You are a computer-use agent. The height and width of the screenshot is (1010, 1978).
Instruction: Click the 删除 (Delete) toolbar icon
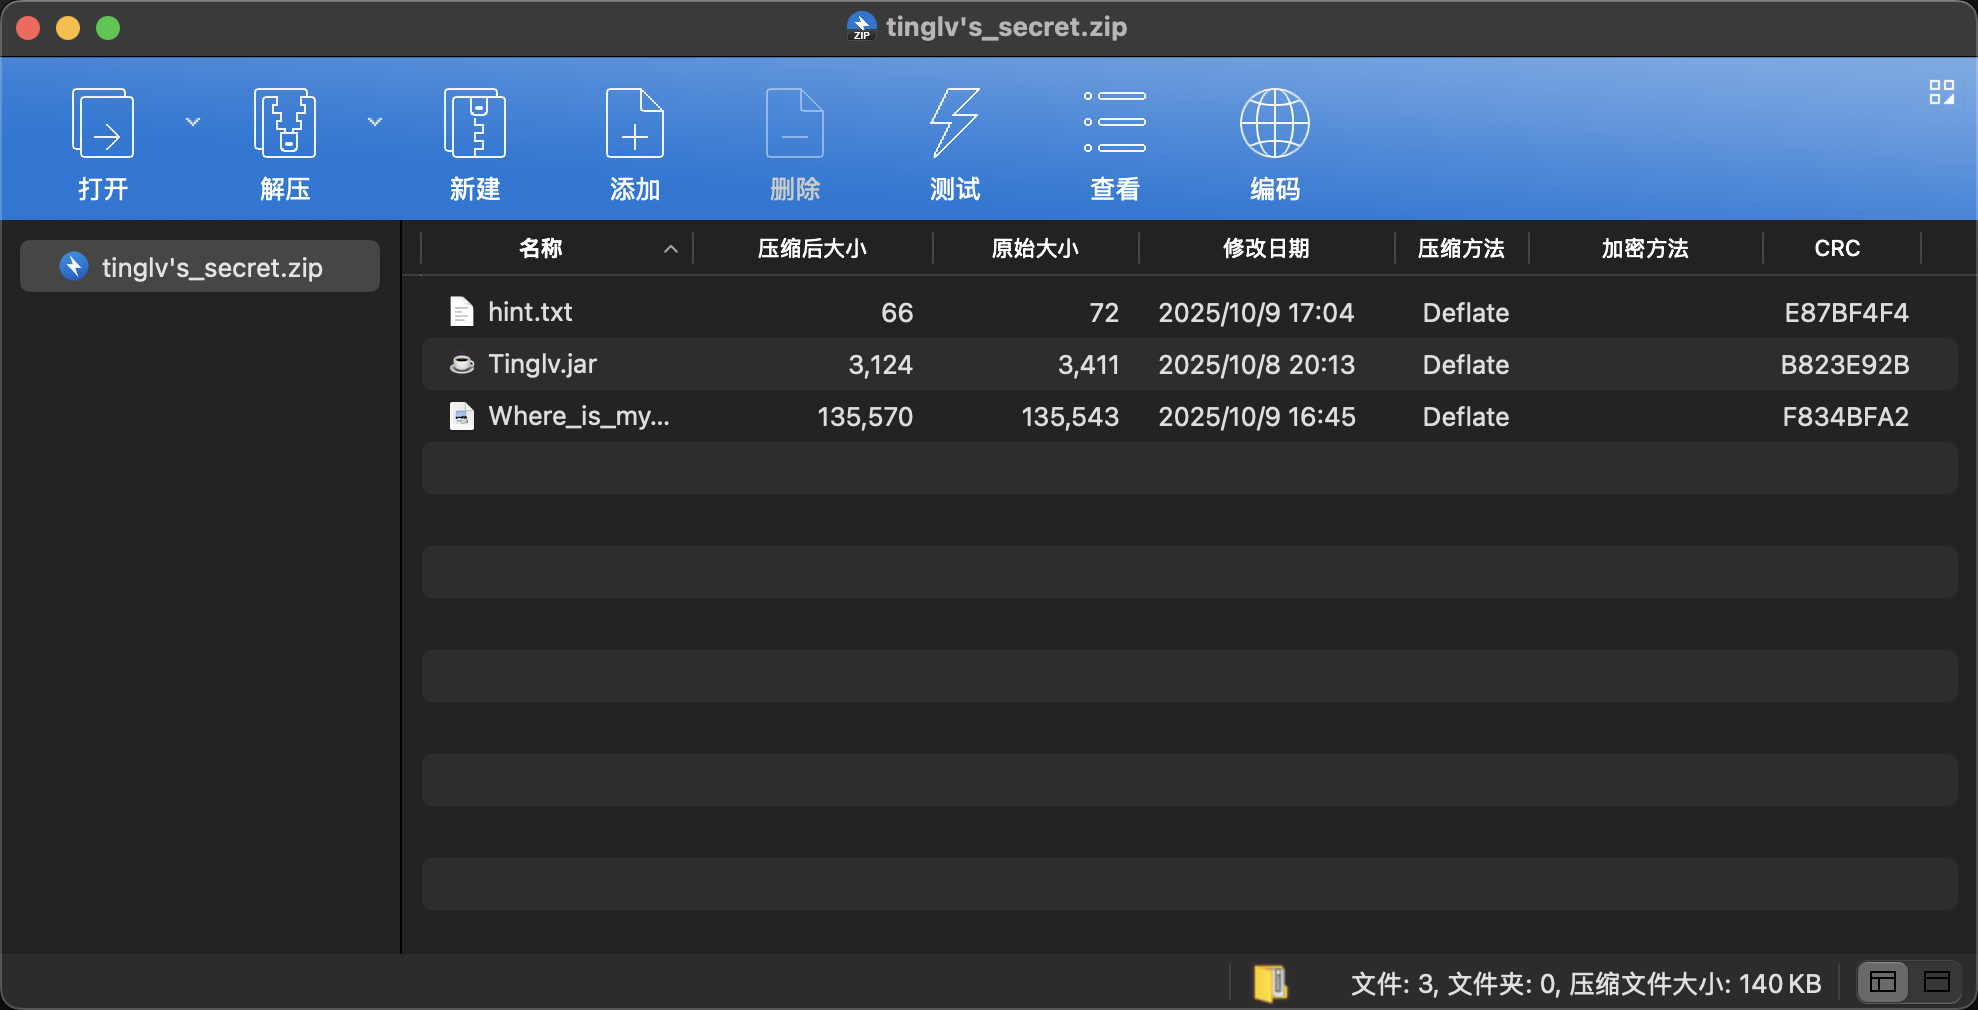(795, 124)
